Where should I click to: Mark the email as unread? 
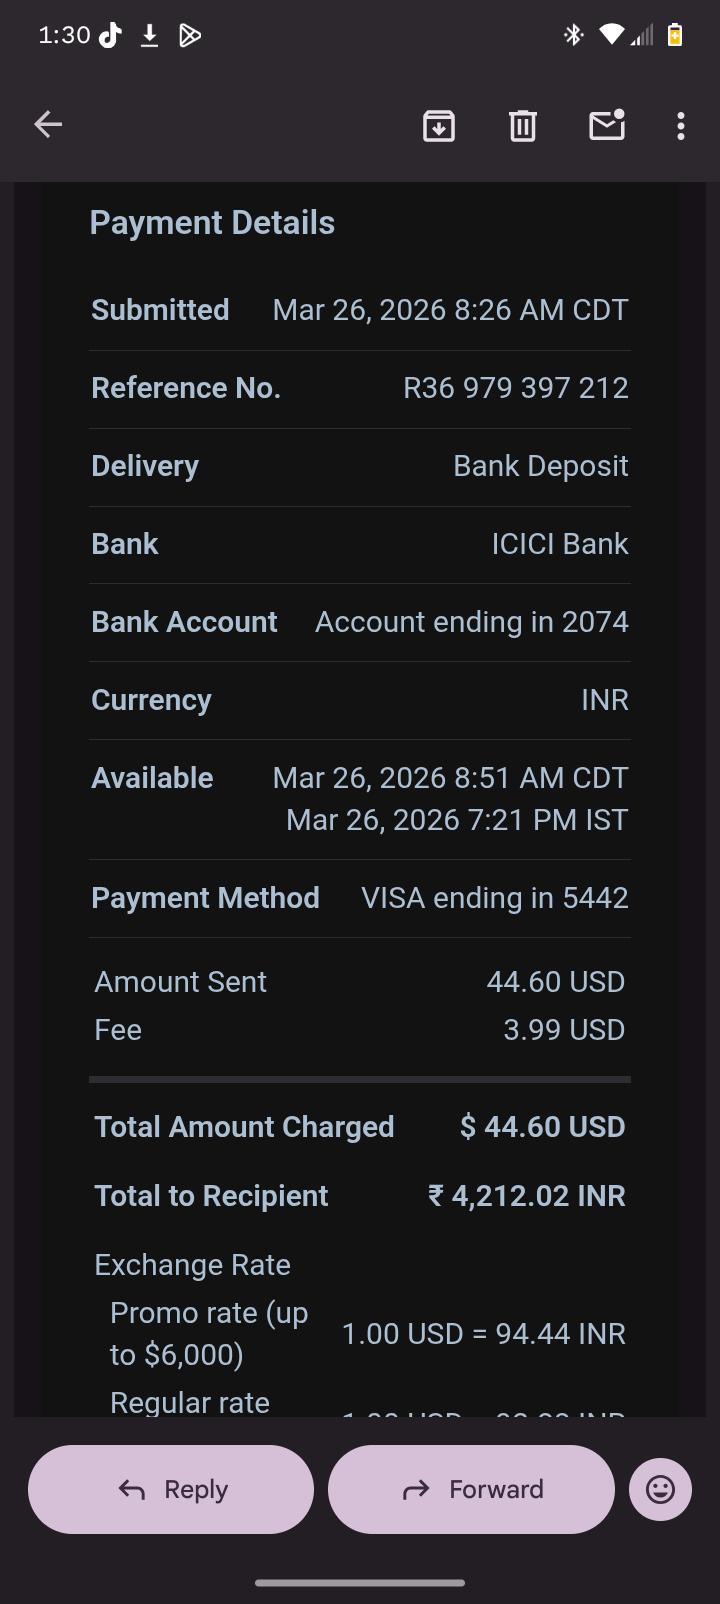point(607,125)
